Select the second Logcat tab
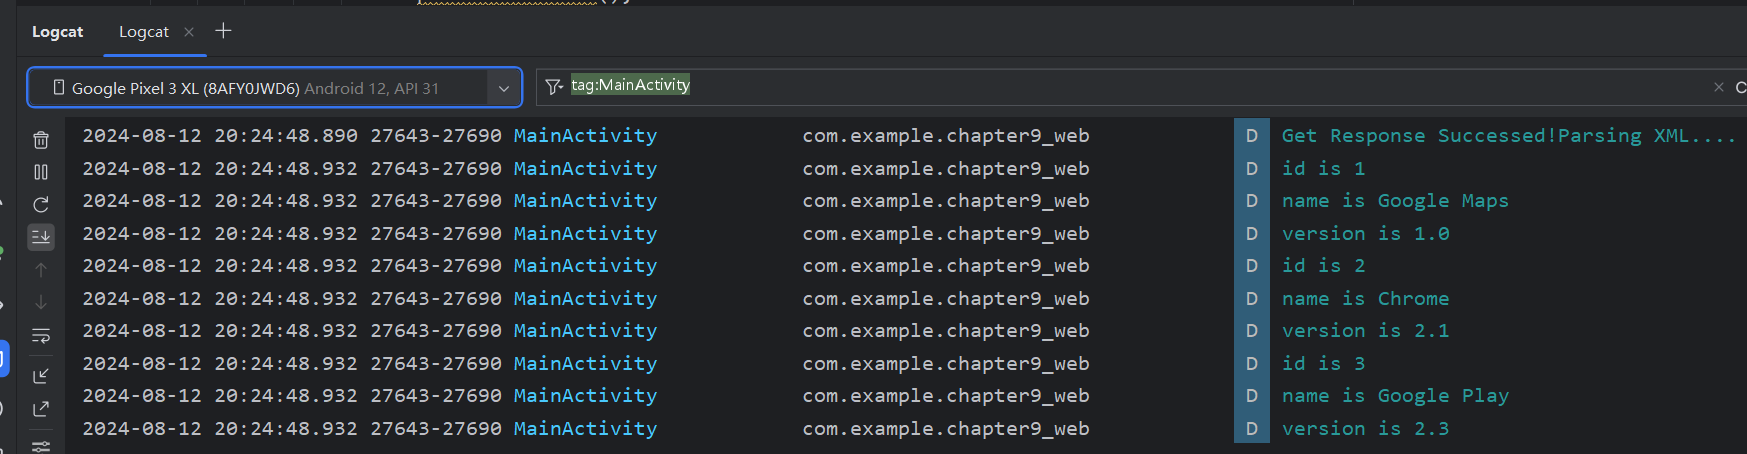 [x=143, y=32]
